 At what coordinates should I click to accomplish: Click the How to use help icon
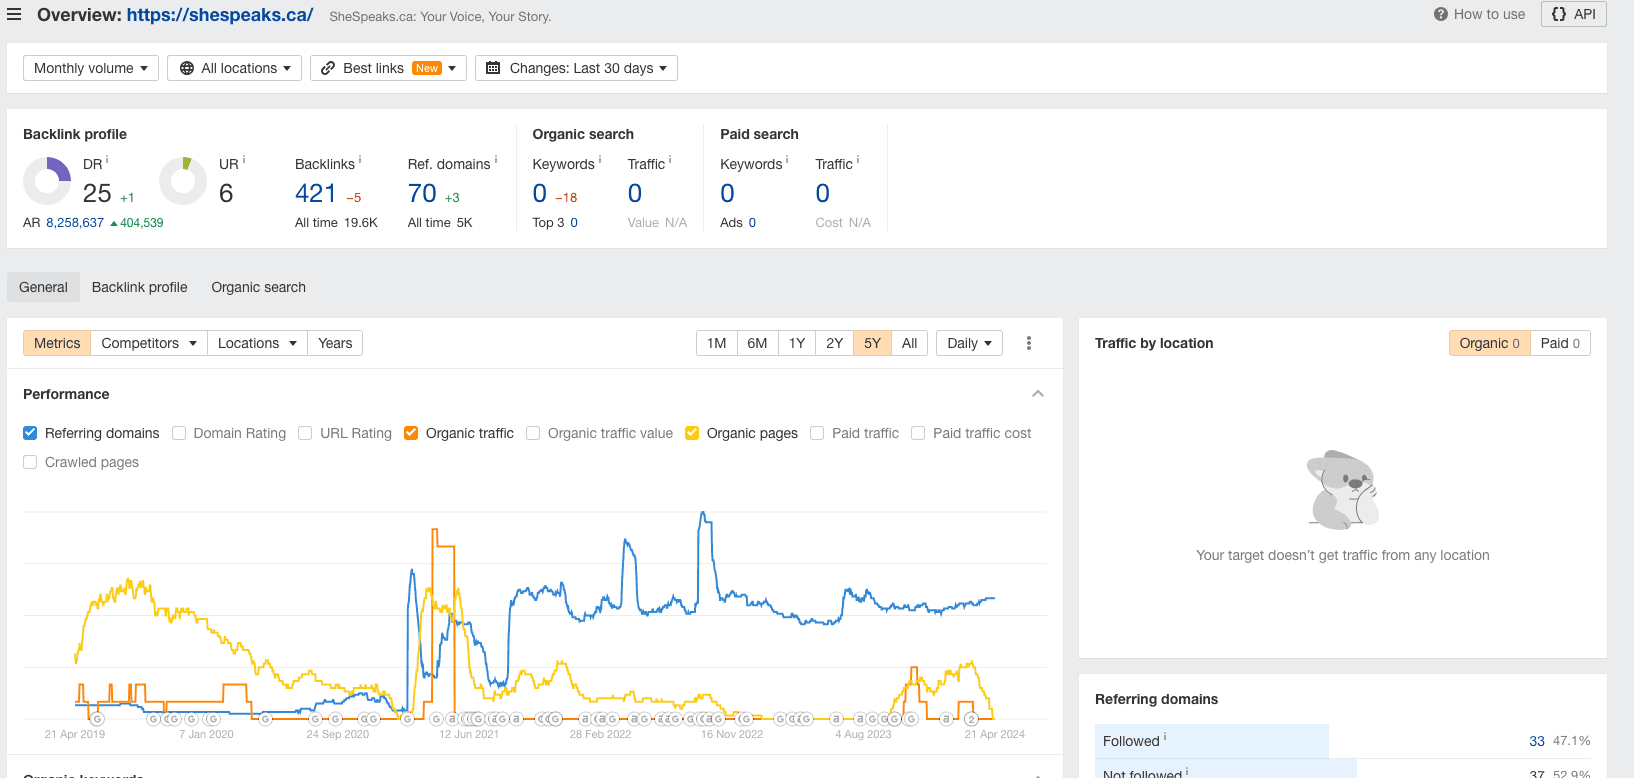(1440, 14)
